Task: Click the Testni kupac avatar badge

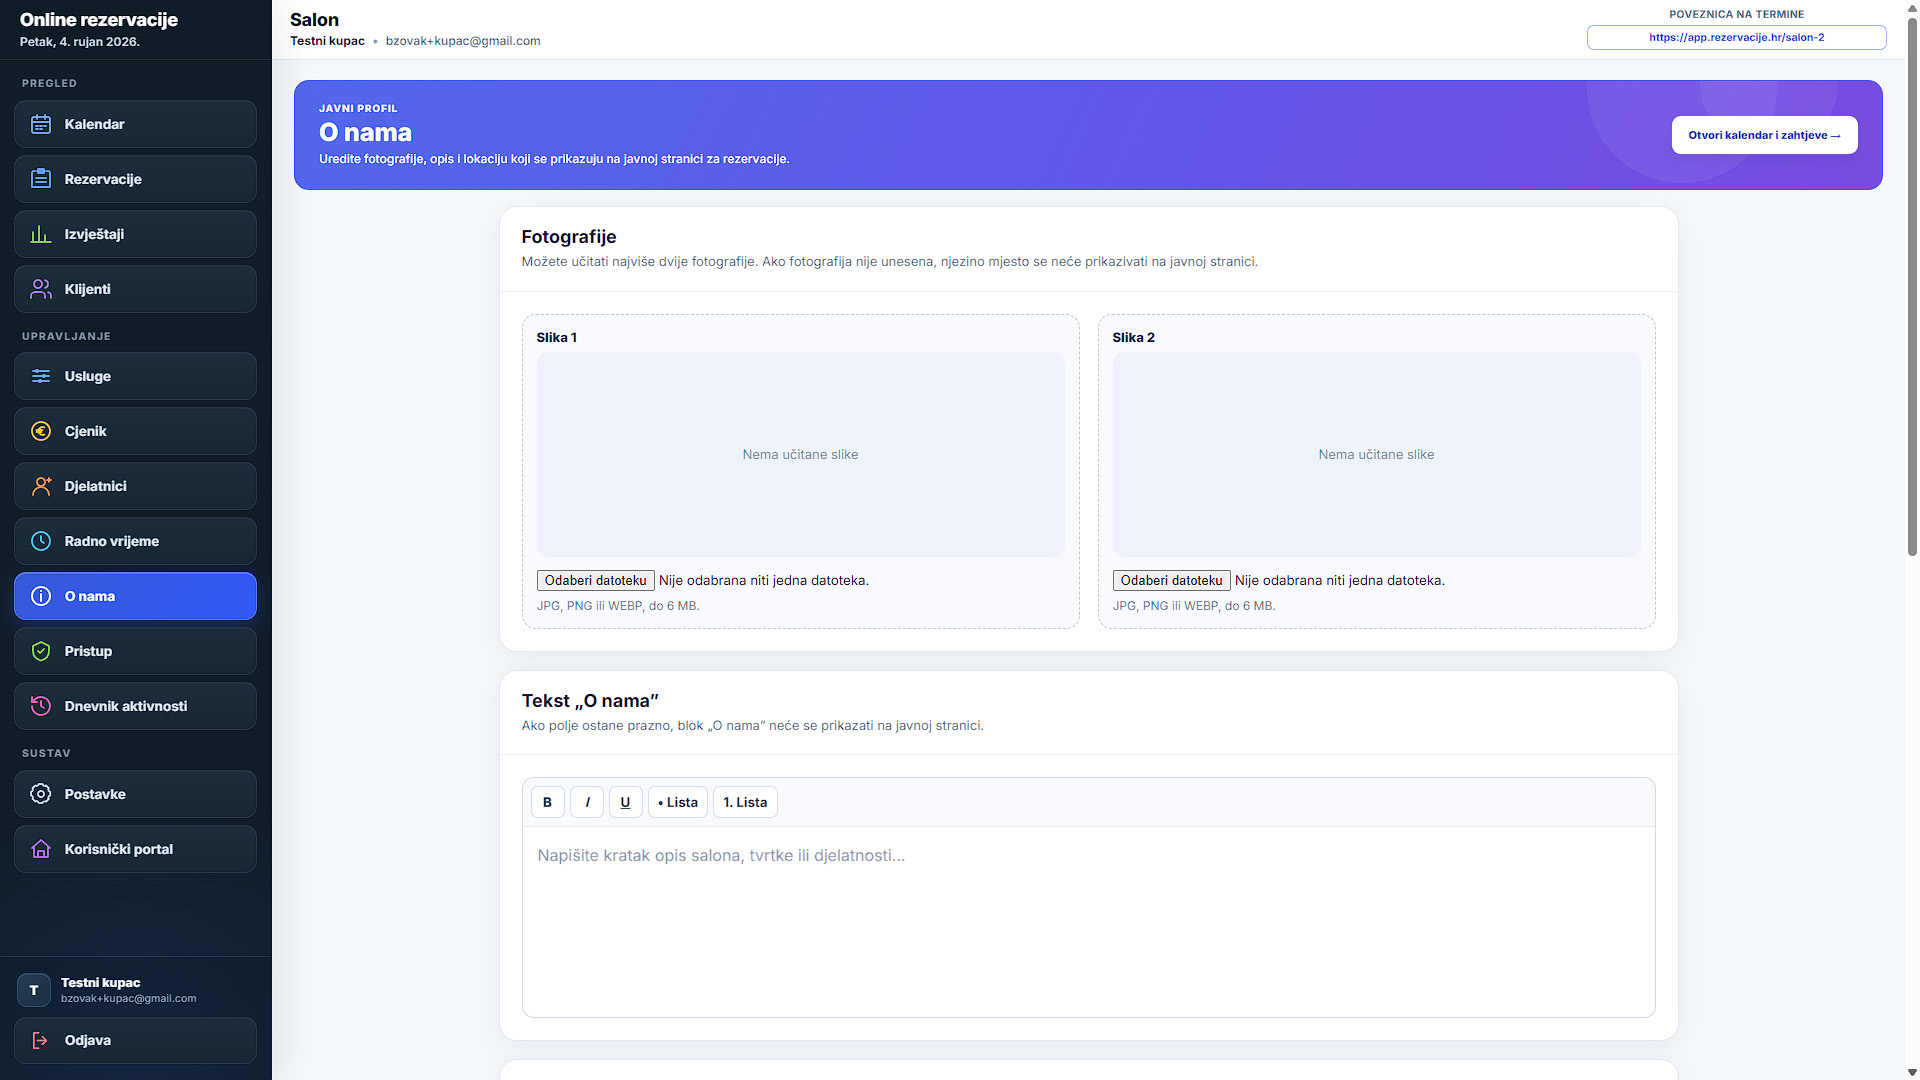Action: coord(34,990)
